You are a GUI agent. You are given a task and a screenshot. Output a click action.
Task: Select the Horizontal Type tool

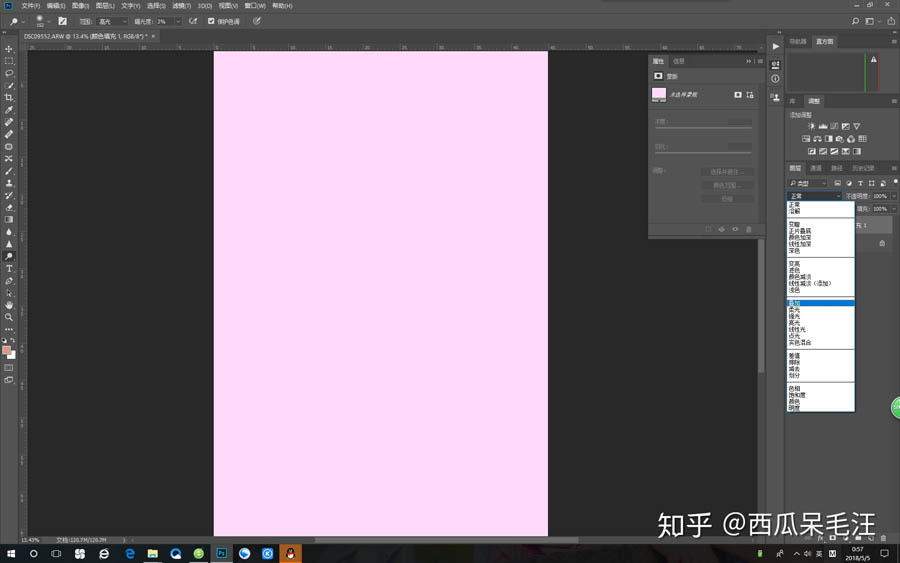pos(9,269)
